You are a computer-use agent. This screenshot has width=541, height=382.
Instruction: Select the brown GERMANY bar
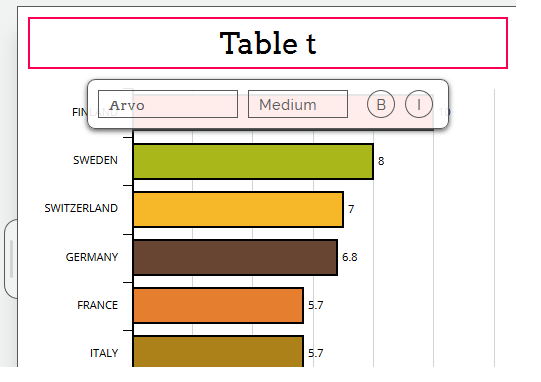coord(235,257)
